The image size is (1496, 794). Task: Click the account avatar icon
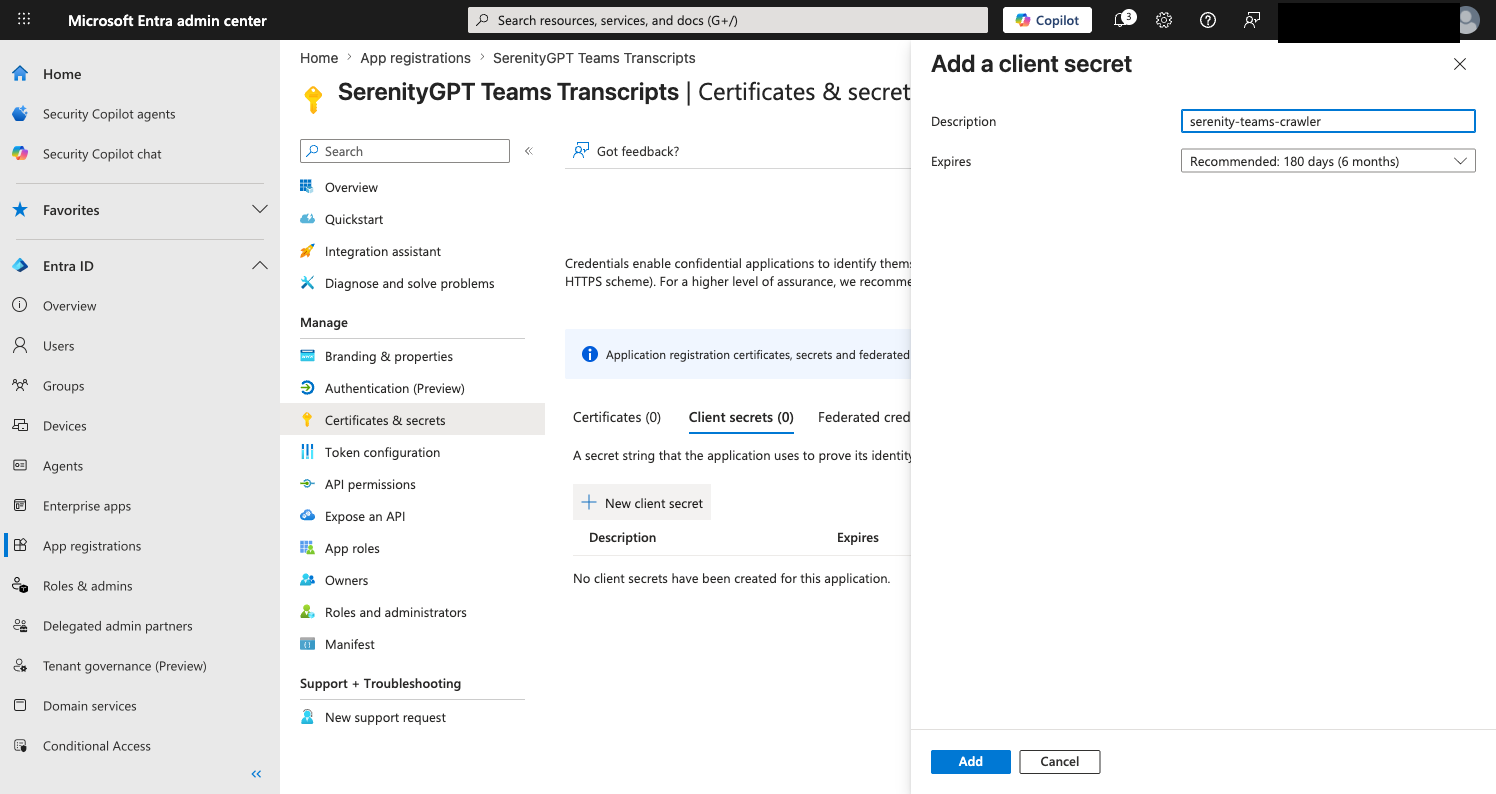[x=1467, y=20]
